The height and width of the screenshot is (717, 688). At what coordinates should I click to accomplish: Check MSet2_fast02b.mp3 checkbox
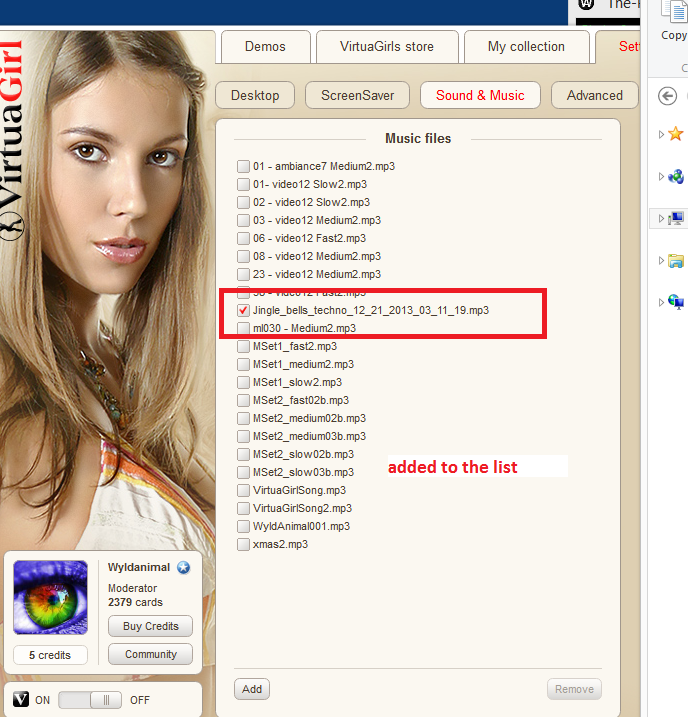click(243, 400)
